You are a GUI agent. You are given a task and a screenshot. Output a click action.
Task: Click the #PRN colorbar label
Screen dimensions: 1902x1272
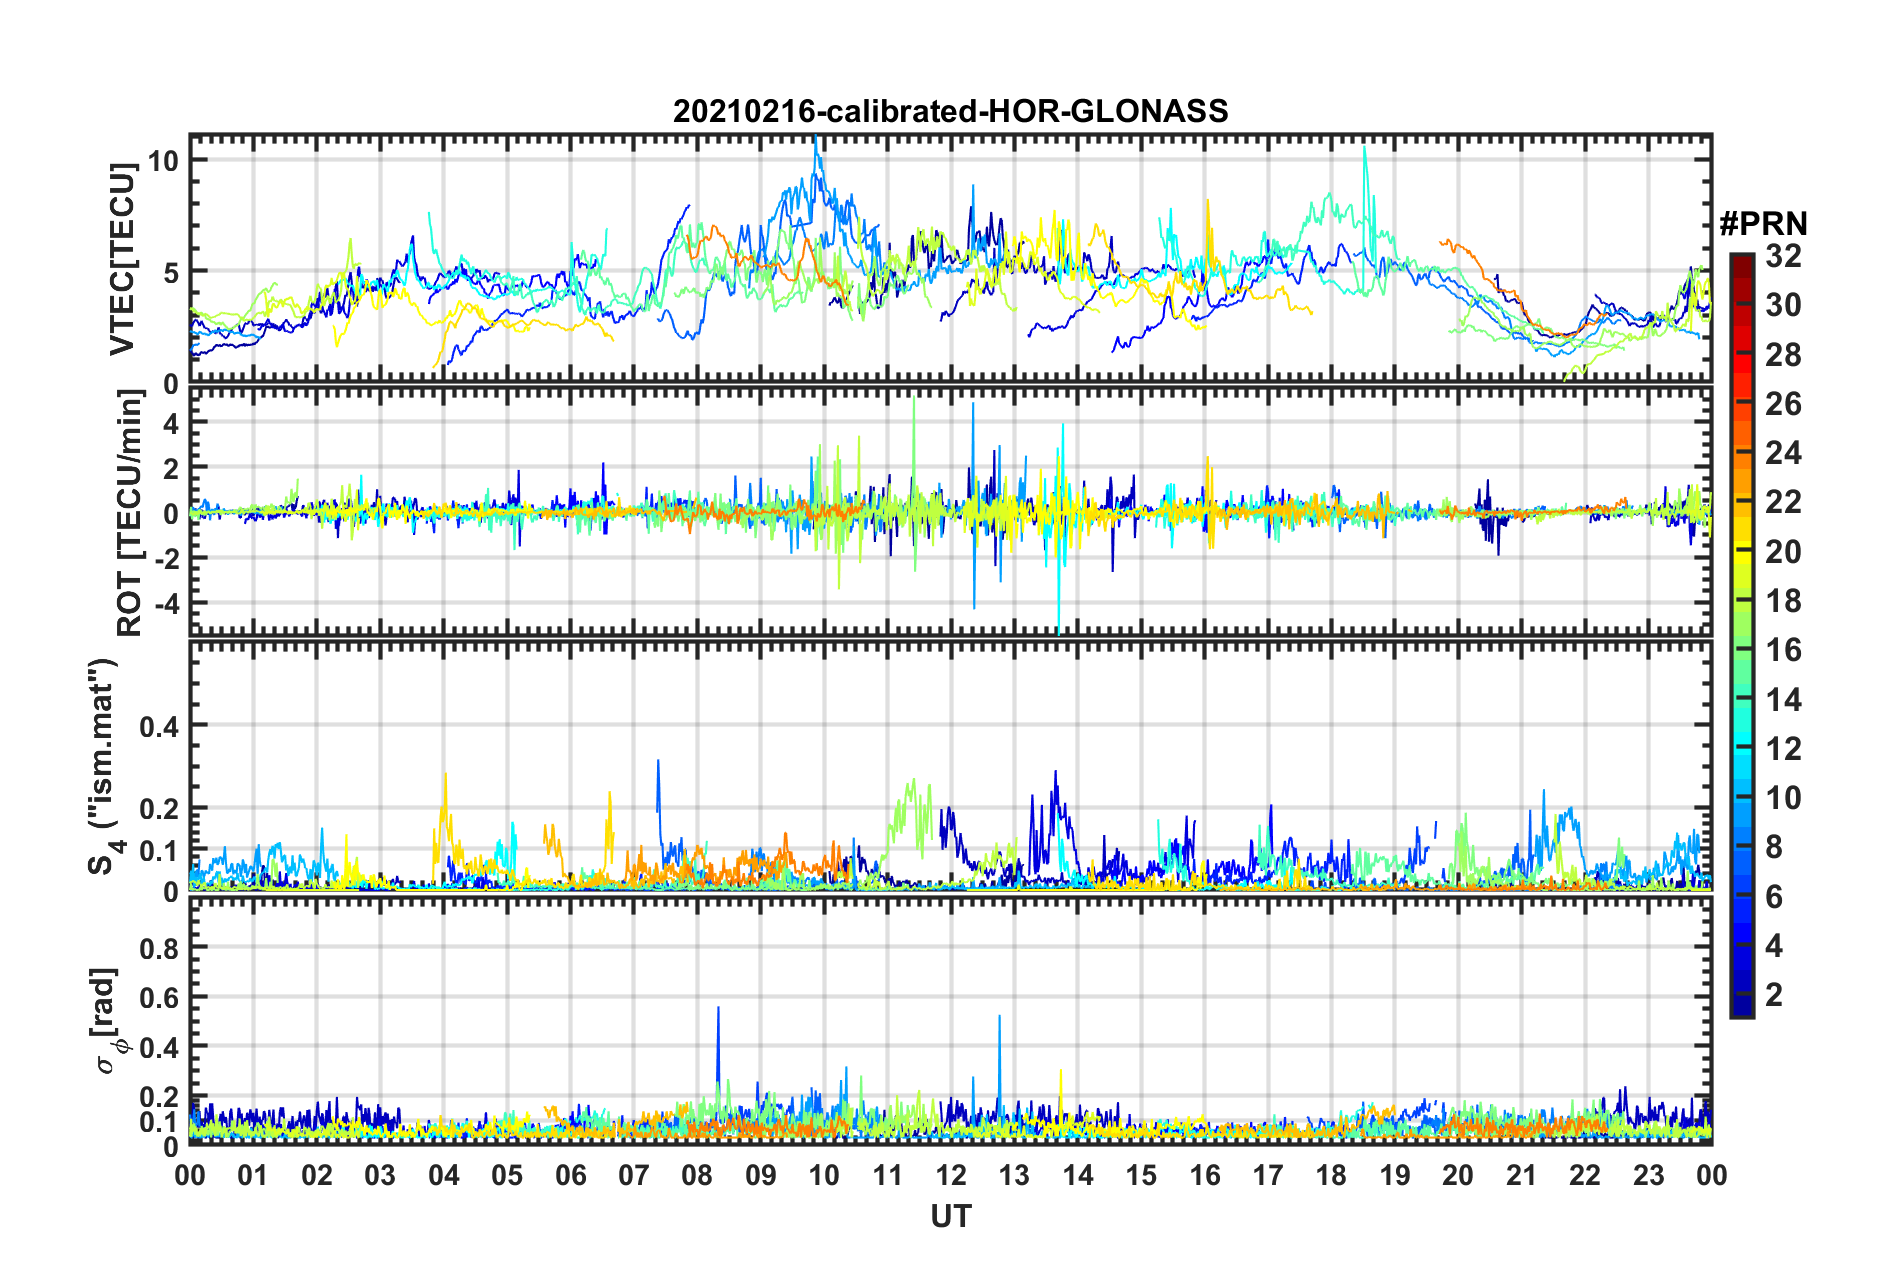click(x=1763, y=223)
